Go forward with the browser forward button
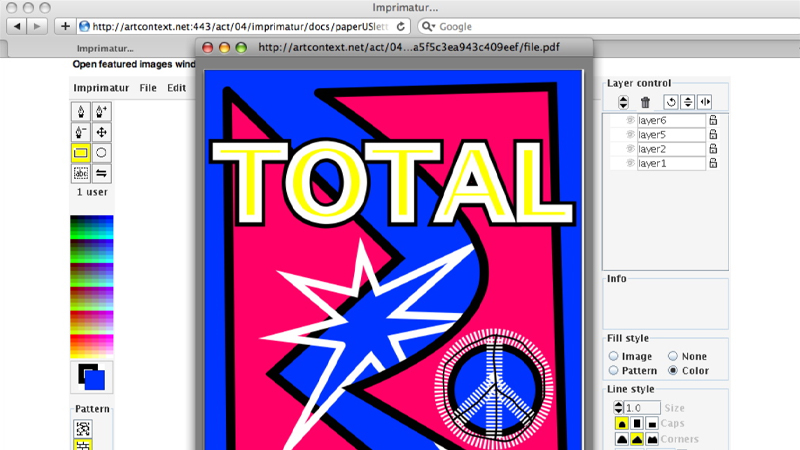 [37, 26]
